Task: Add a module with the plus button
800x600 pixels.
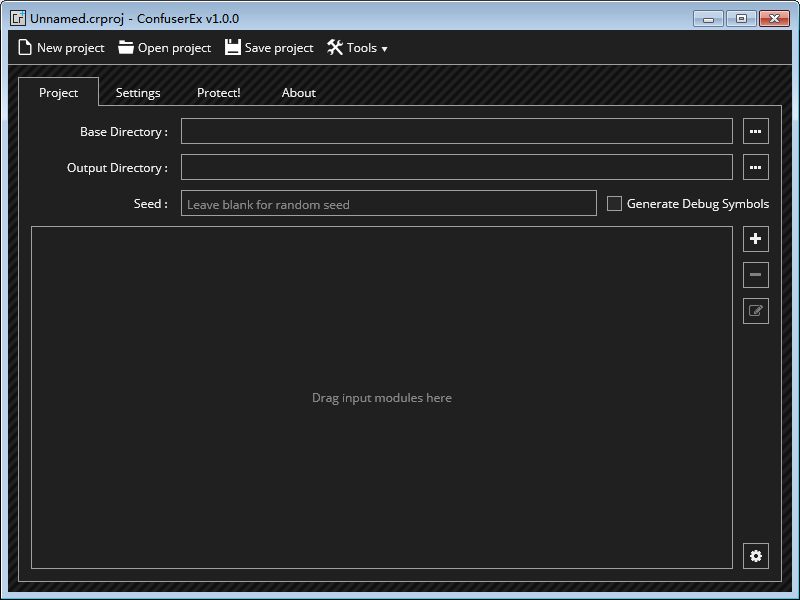Action: coord(756,239)
